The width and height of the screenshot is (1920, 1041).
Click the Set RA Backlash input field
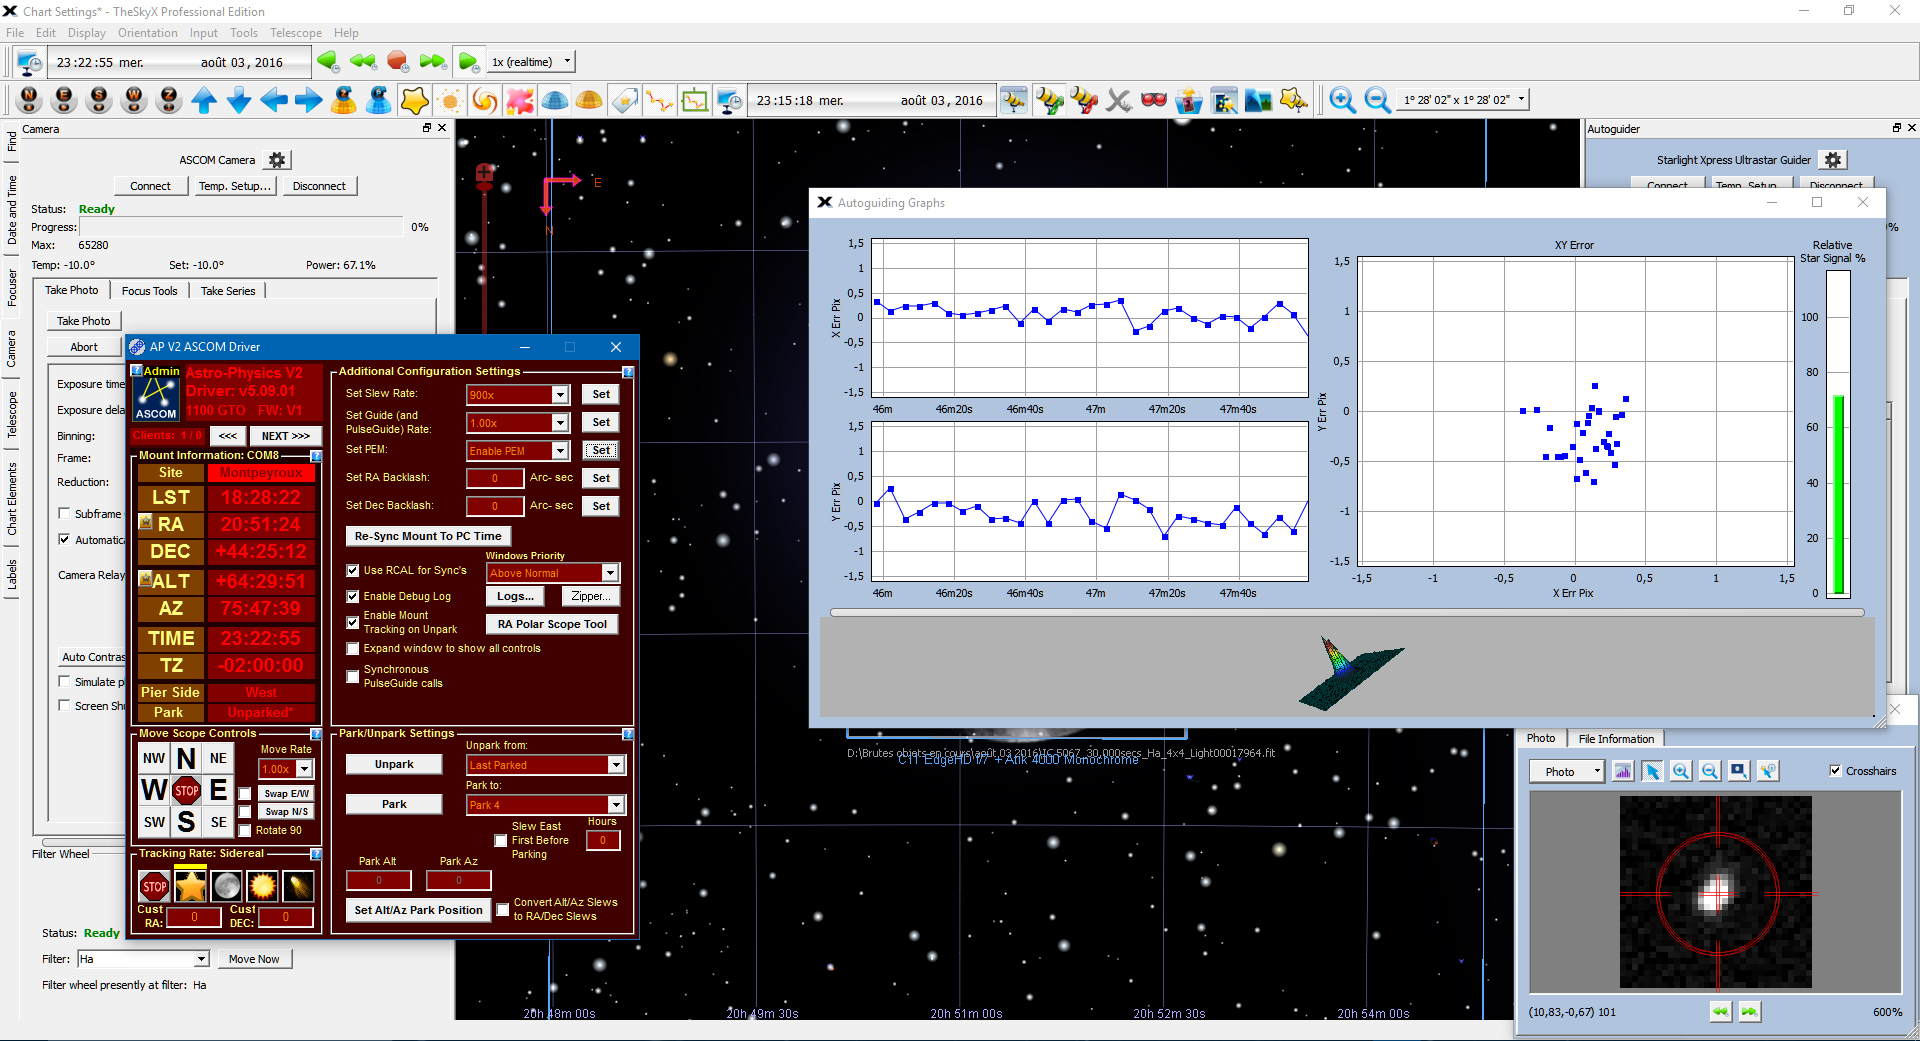(x=494, y=478)
